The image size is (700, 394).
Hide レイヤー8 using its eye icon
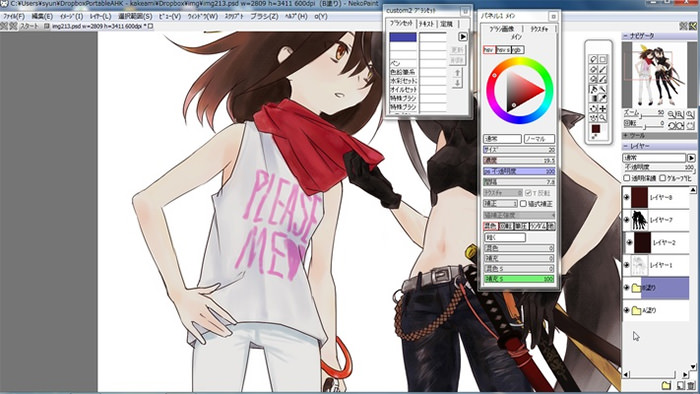(626, 197)
